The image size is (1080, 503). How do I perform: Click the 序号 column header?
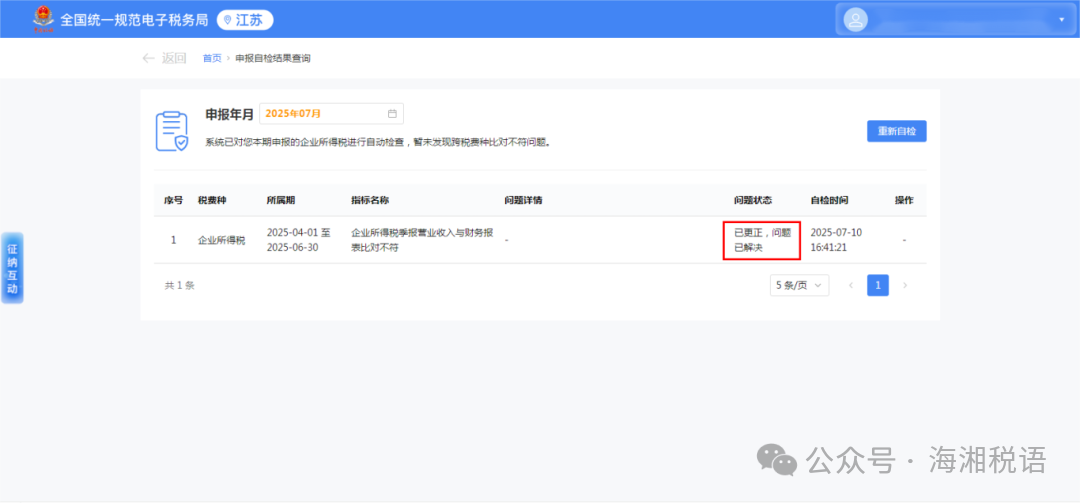click(174, 201)
